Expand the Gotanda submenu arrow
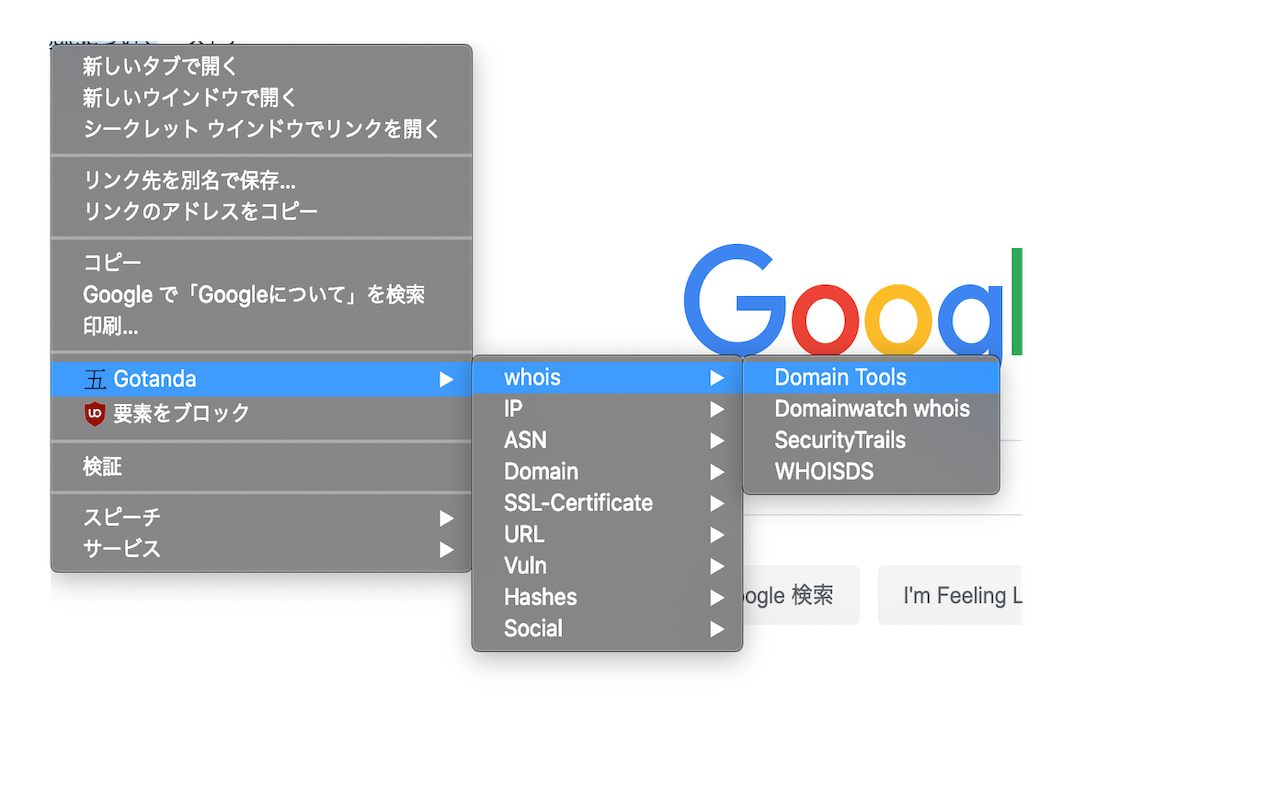1280x800 pixels. (446, 379)
